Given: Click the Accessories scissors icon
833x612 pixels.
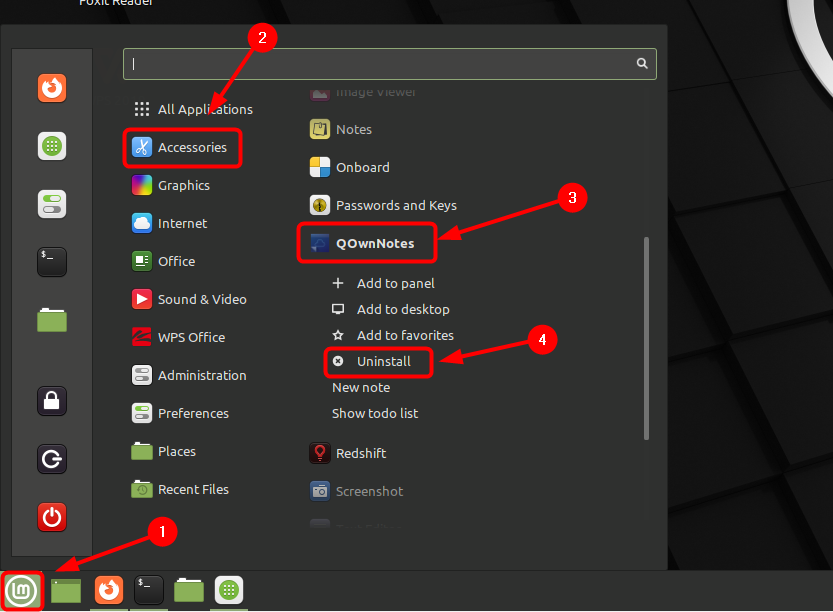Looking at the screenshot, I should click(142, 147).
